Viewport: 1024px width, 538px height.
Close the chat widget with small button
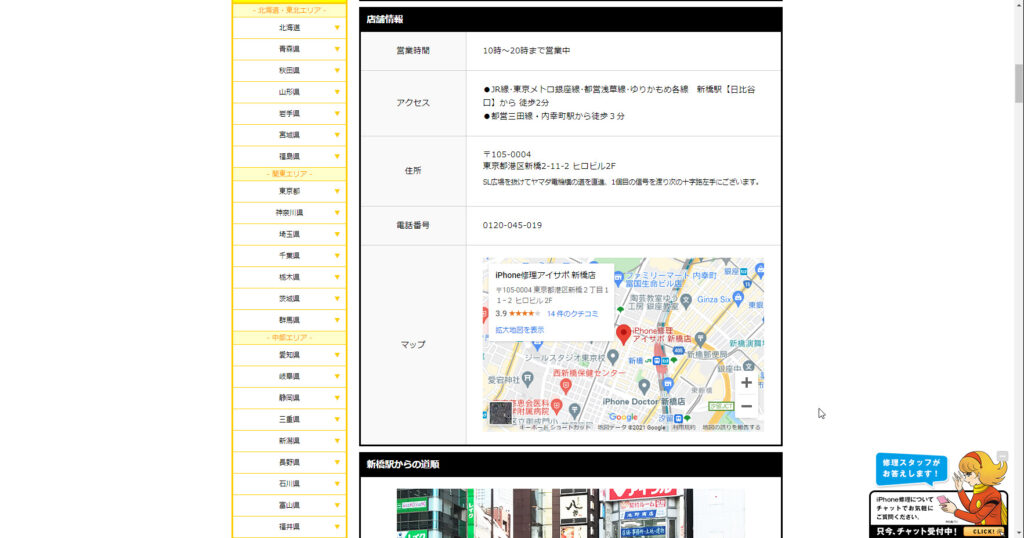point(1002,456)
